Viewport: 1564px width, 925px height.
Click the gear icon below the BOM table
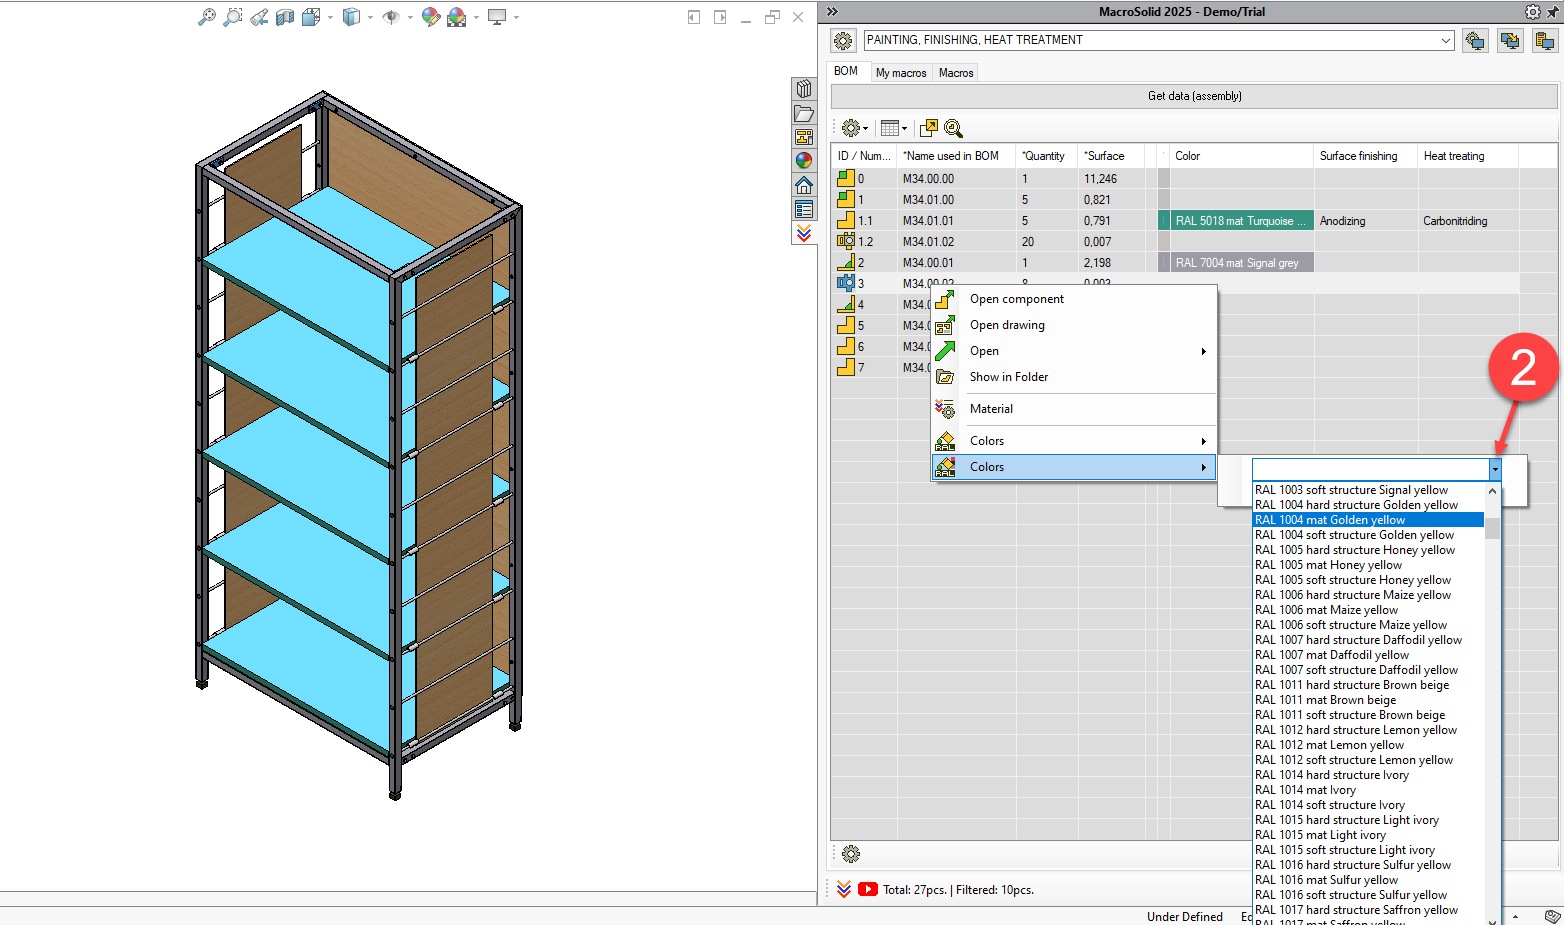tap(851, 854)
